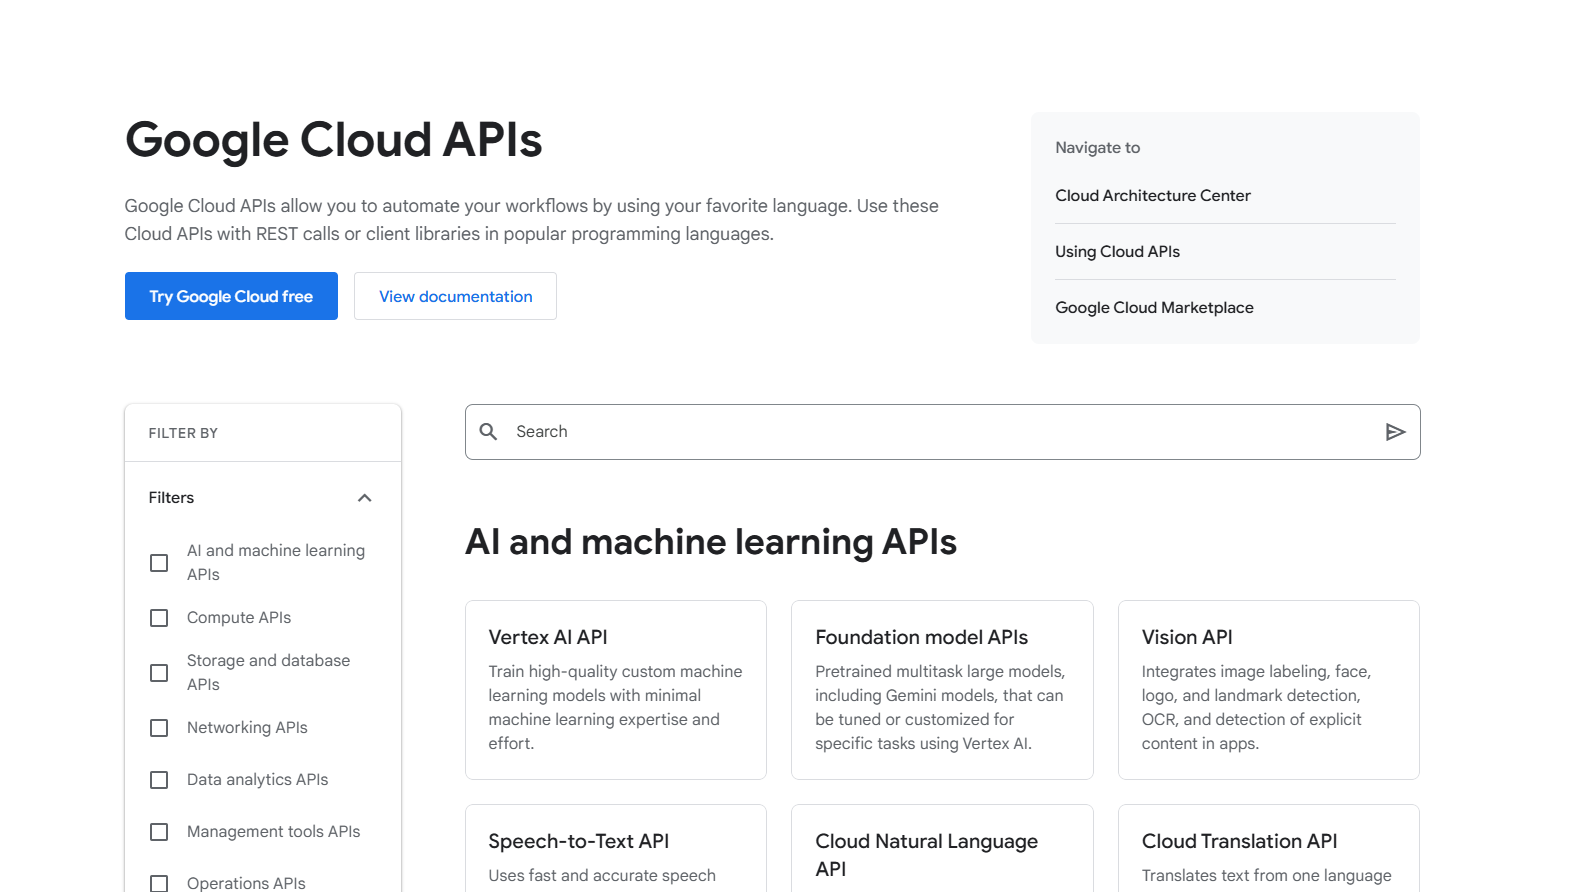Check the Management tools APIs filter

pyautogui.click(x=159, y=832)
